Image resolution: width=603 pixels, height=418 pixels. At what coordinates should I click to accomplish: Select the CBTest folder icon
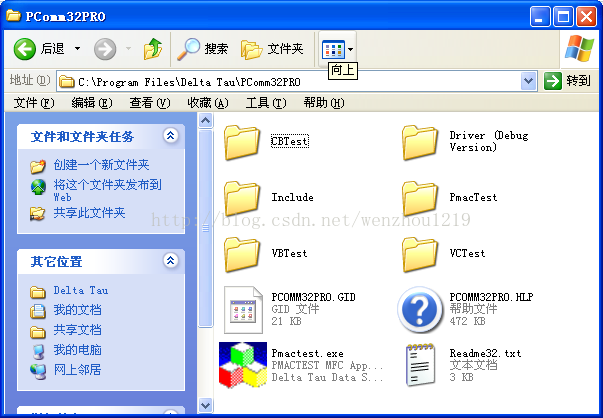tap(242, 142)
